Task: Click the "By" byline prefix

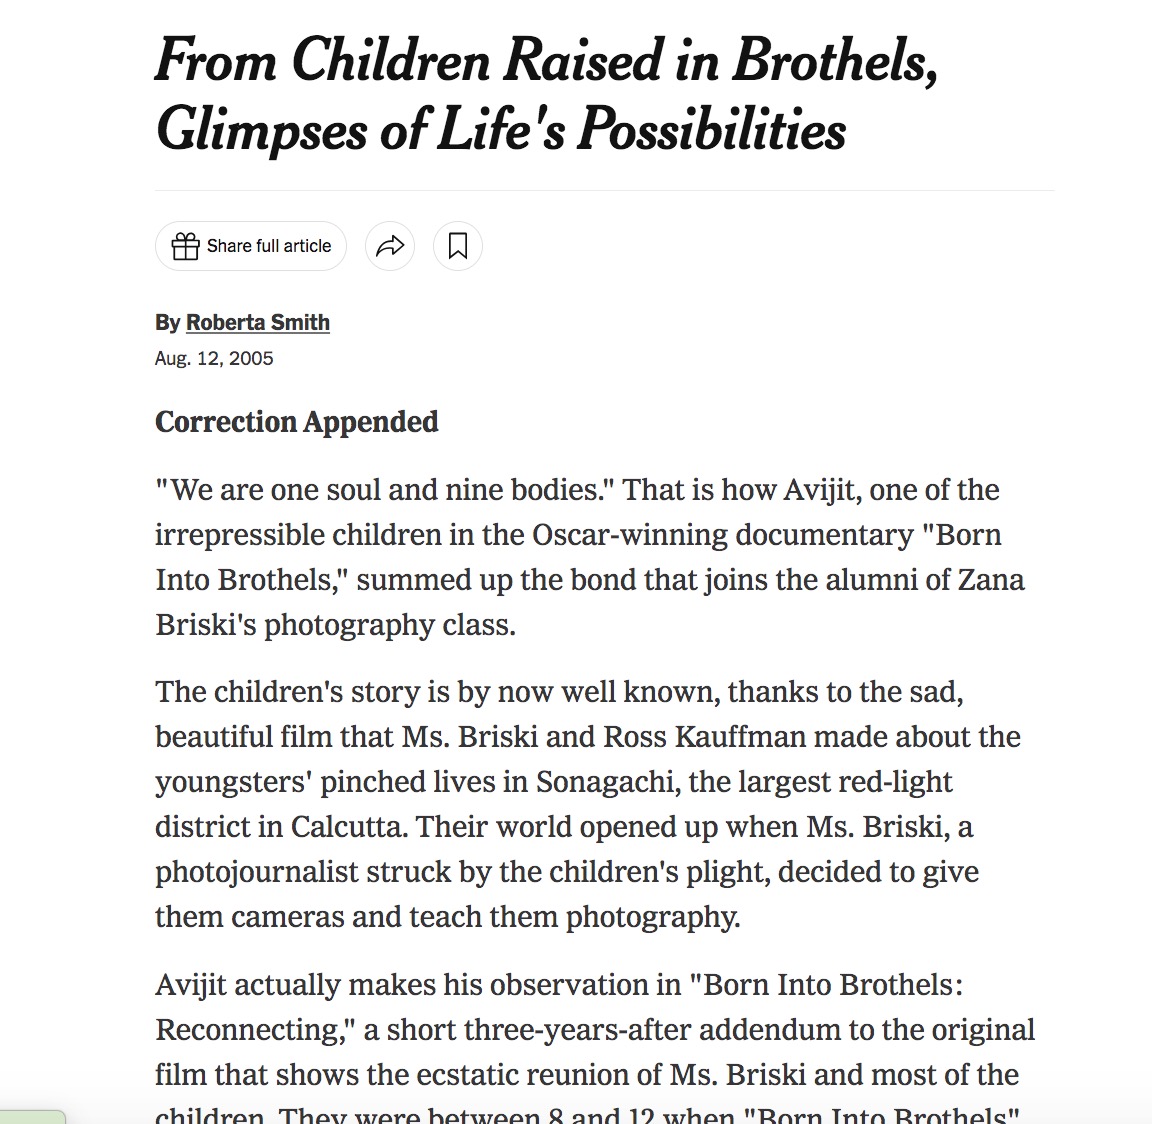Action: [167, 322]
